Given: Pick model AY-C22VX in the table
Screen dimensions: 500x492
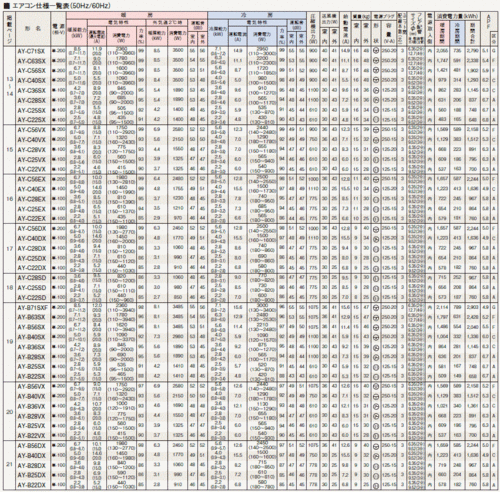Looking at the screenshot, I should [x=32, y=169].
